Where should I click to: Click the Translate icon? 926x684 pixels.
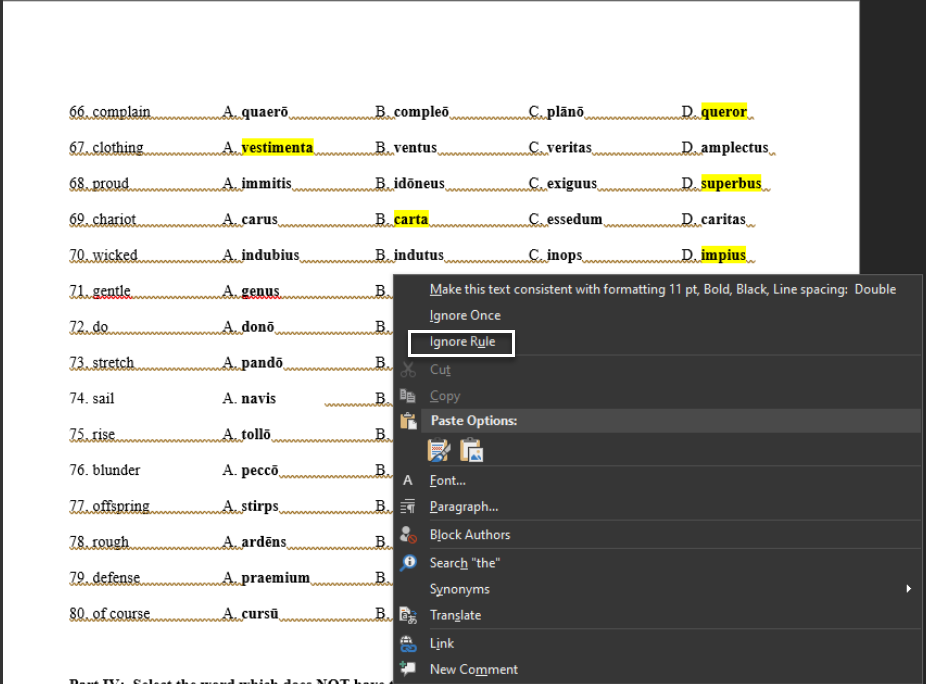408,615
